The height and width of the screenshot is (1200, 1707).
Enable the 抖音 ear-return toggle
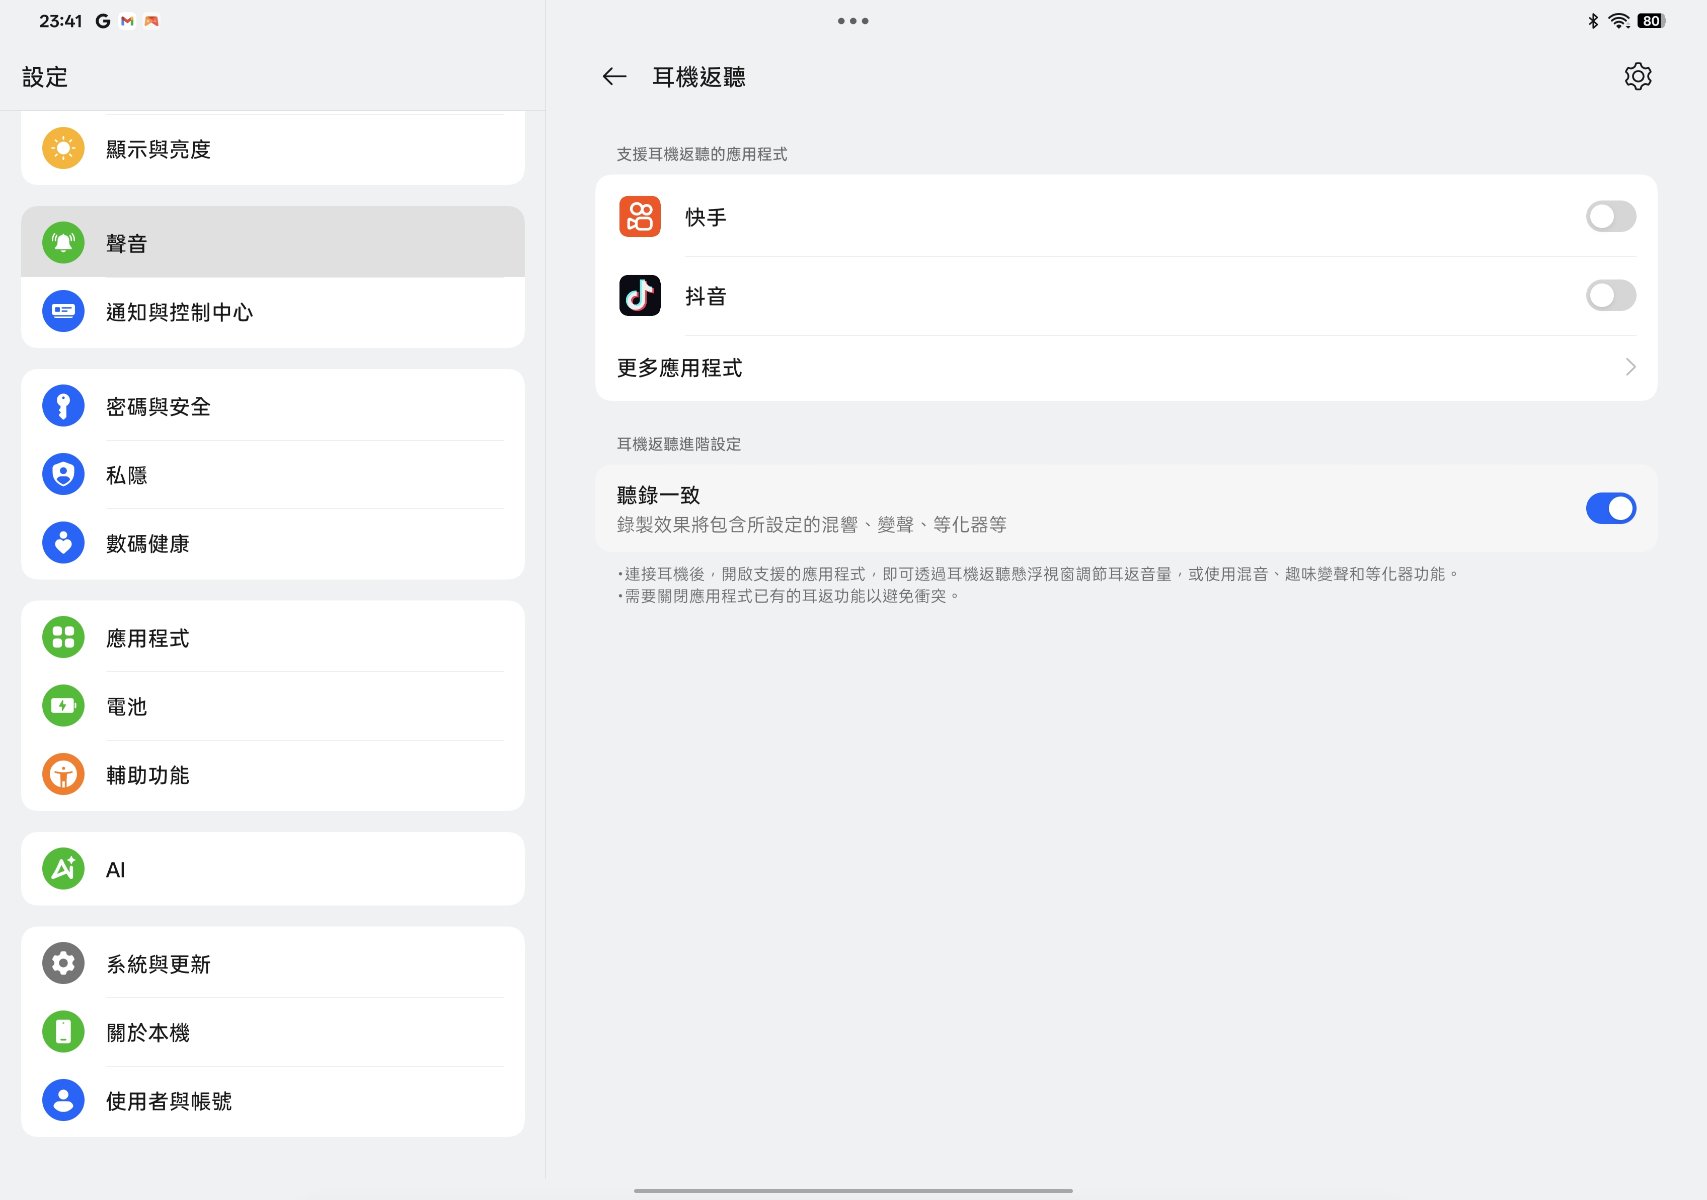click(1610, 296)
